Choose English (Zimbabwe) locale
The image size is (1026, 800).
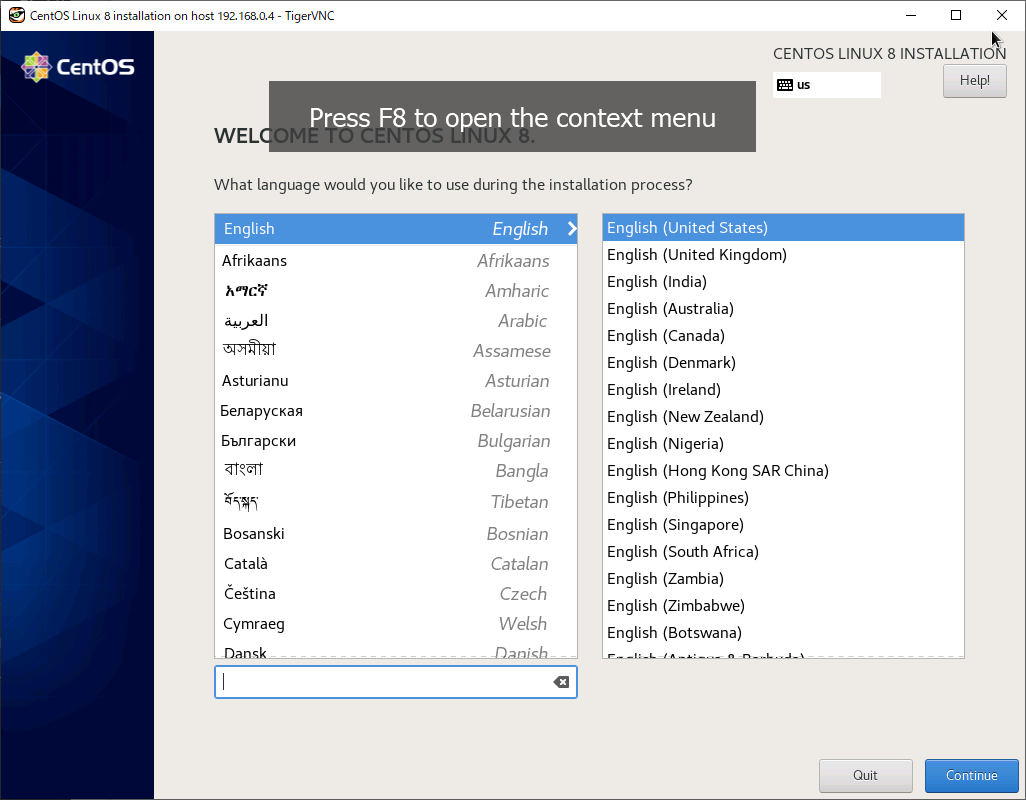[783, 606]
